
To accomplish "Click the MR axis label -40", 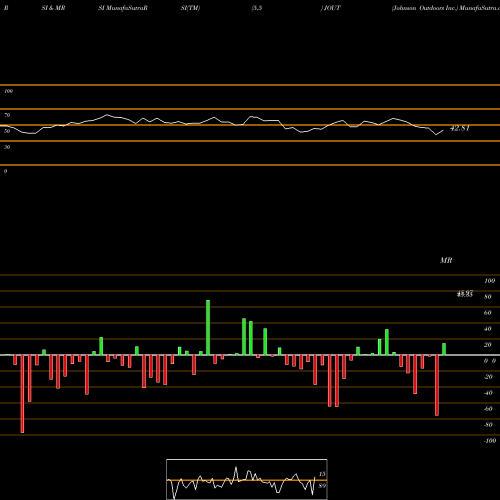I will 488,393.
